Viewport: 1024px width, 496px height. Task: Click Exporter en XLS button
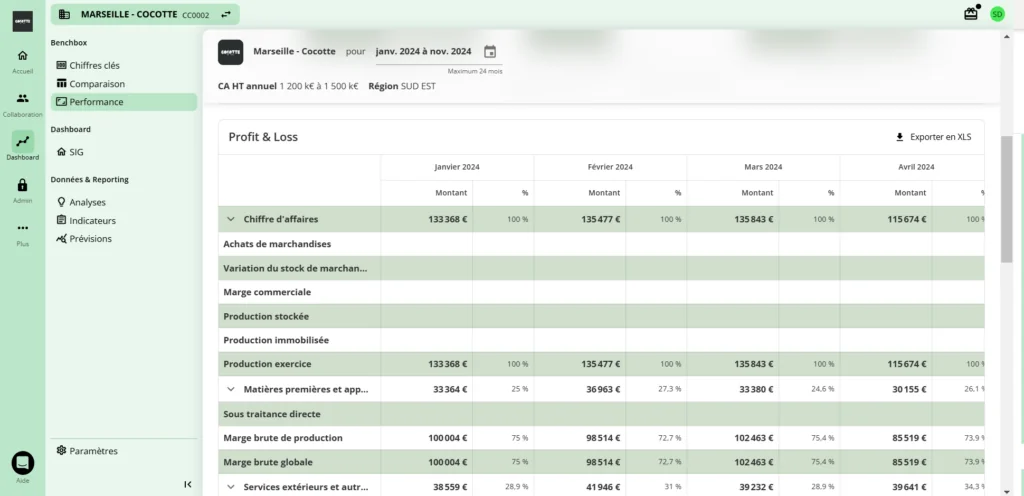pyautogui.click(x=933, y=137)
